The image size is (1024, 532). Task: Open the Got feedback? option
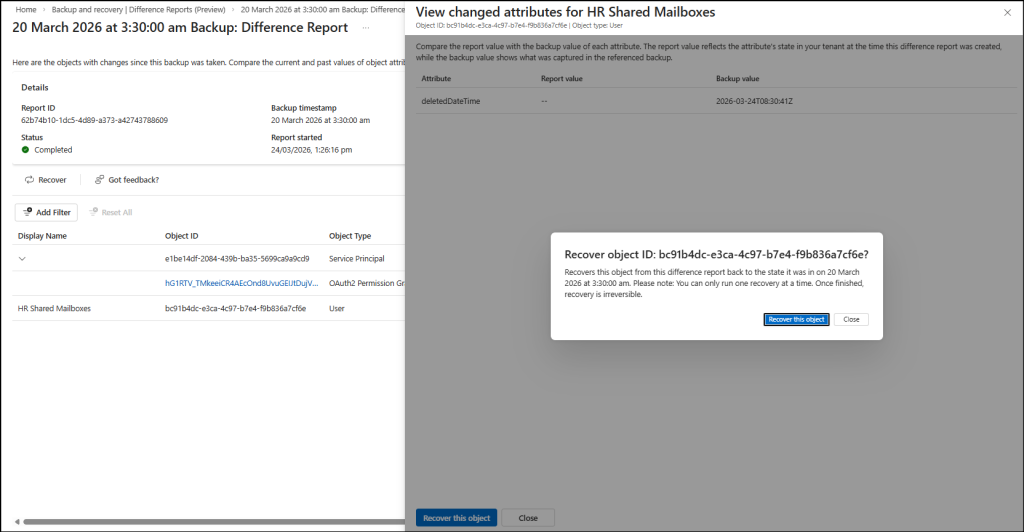[127, 180]
